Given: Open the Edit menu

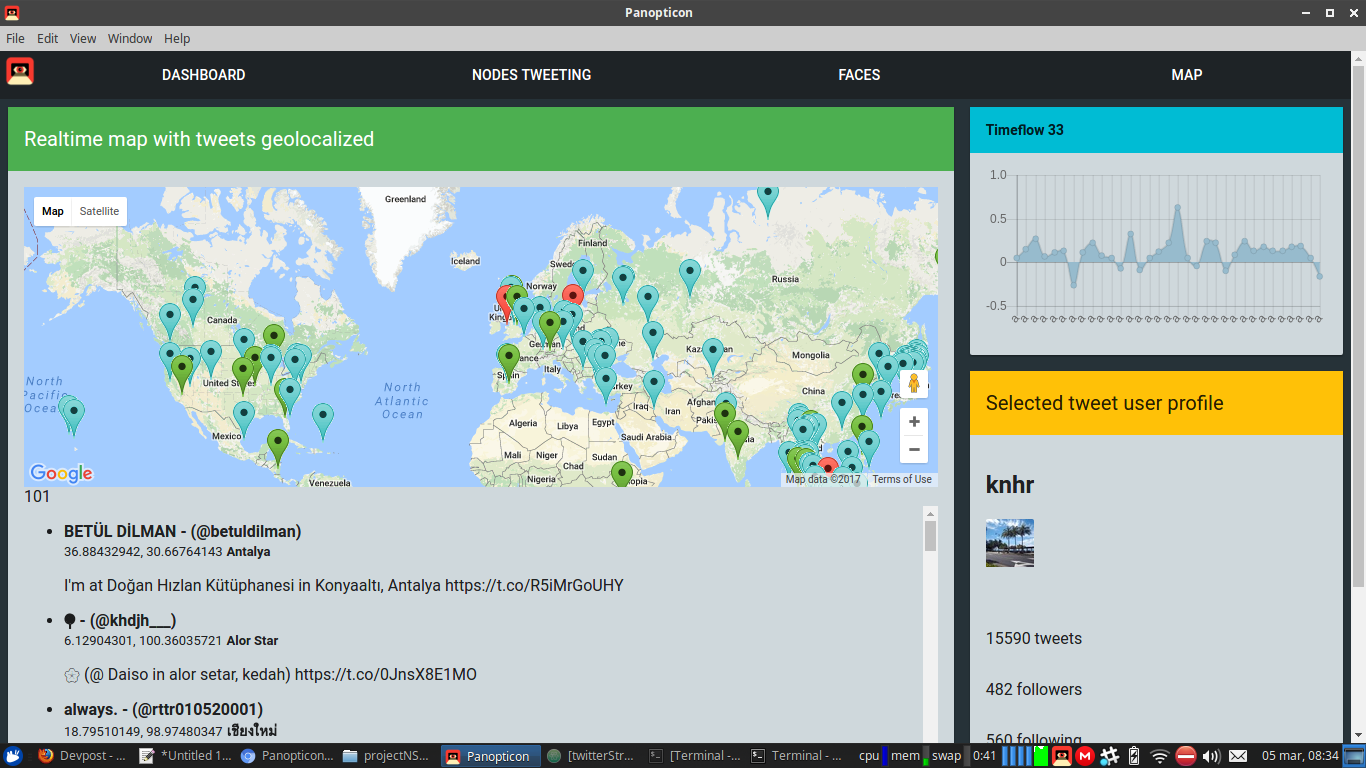Looking at the screenshot, I should (48, 38).
